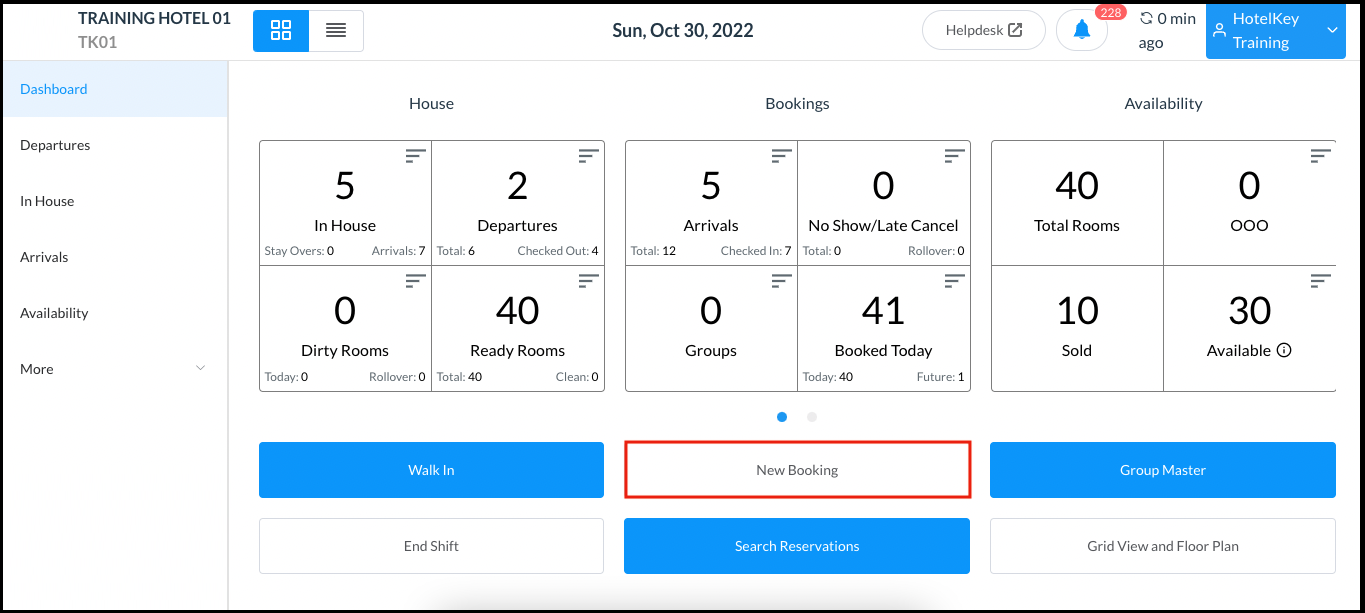The width and height of the screenshot is (1365, 613).
Task: Select Departures in the sidebar
Action: 55,145
